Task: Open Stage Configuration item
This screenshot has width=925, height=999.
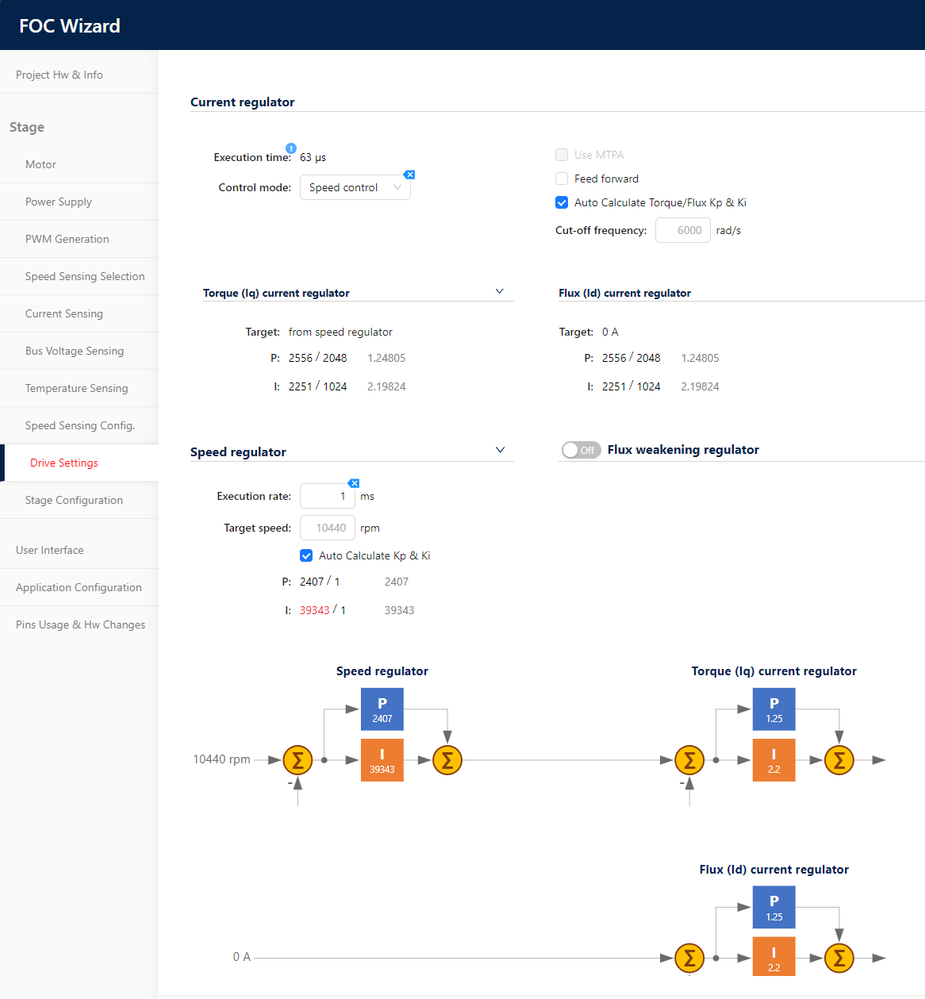Action: 74,500
